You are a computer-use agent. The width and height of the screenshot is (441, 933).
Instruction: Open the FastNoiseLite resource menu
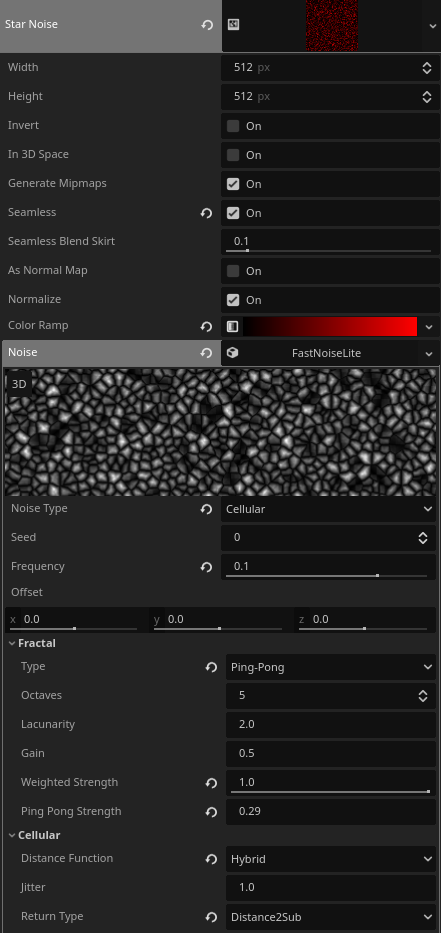pos(429,353)
